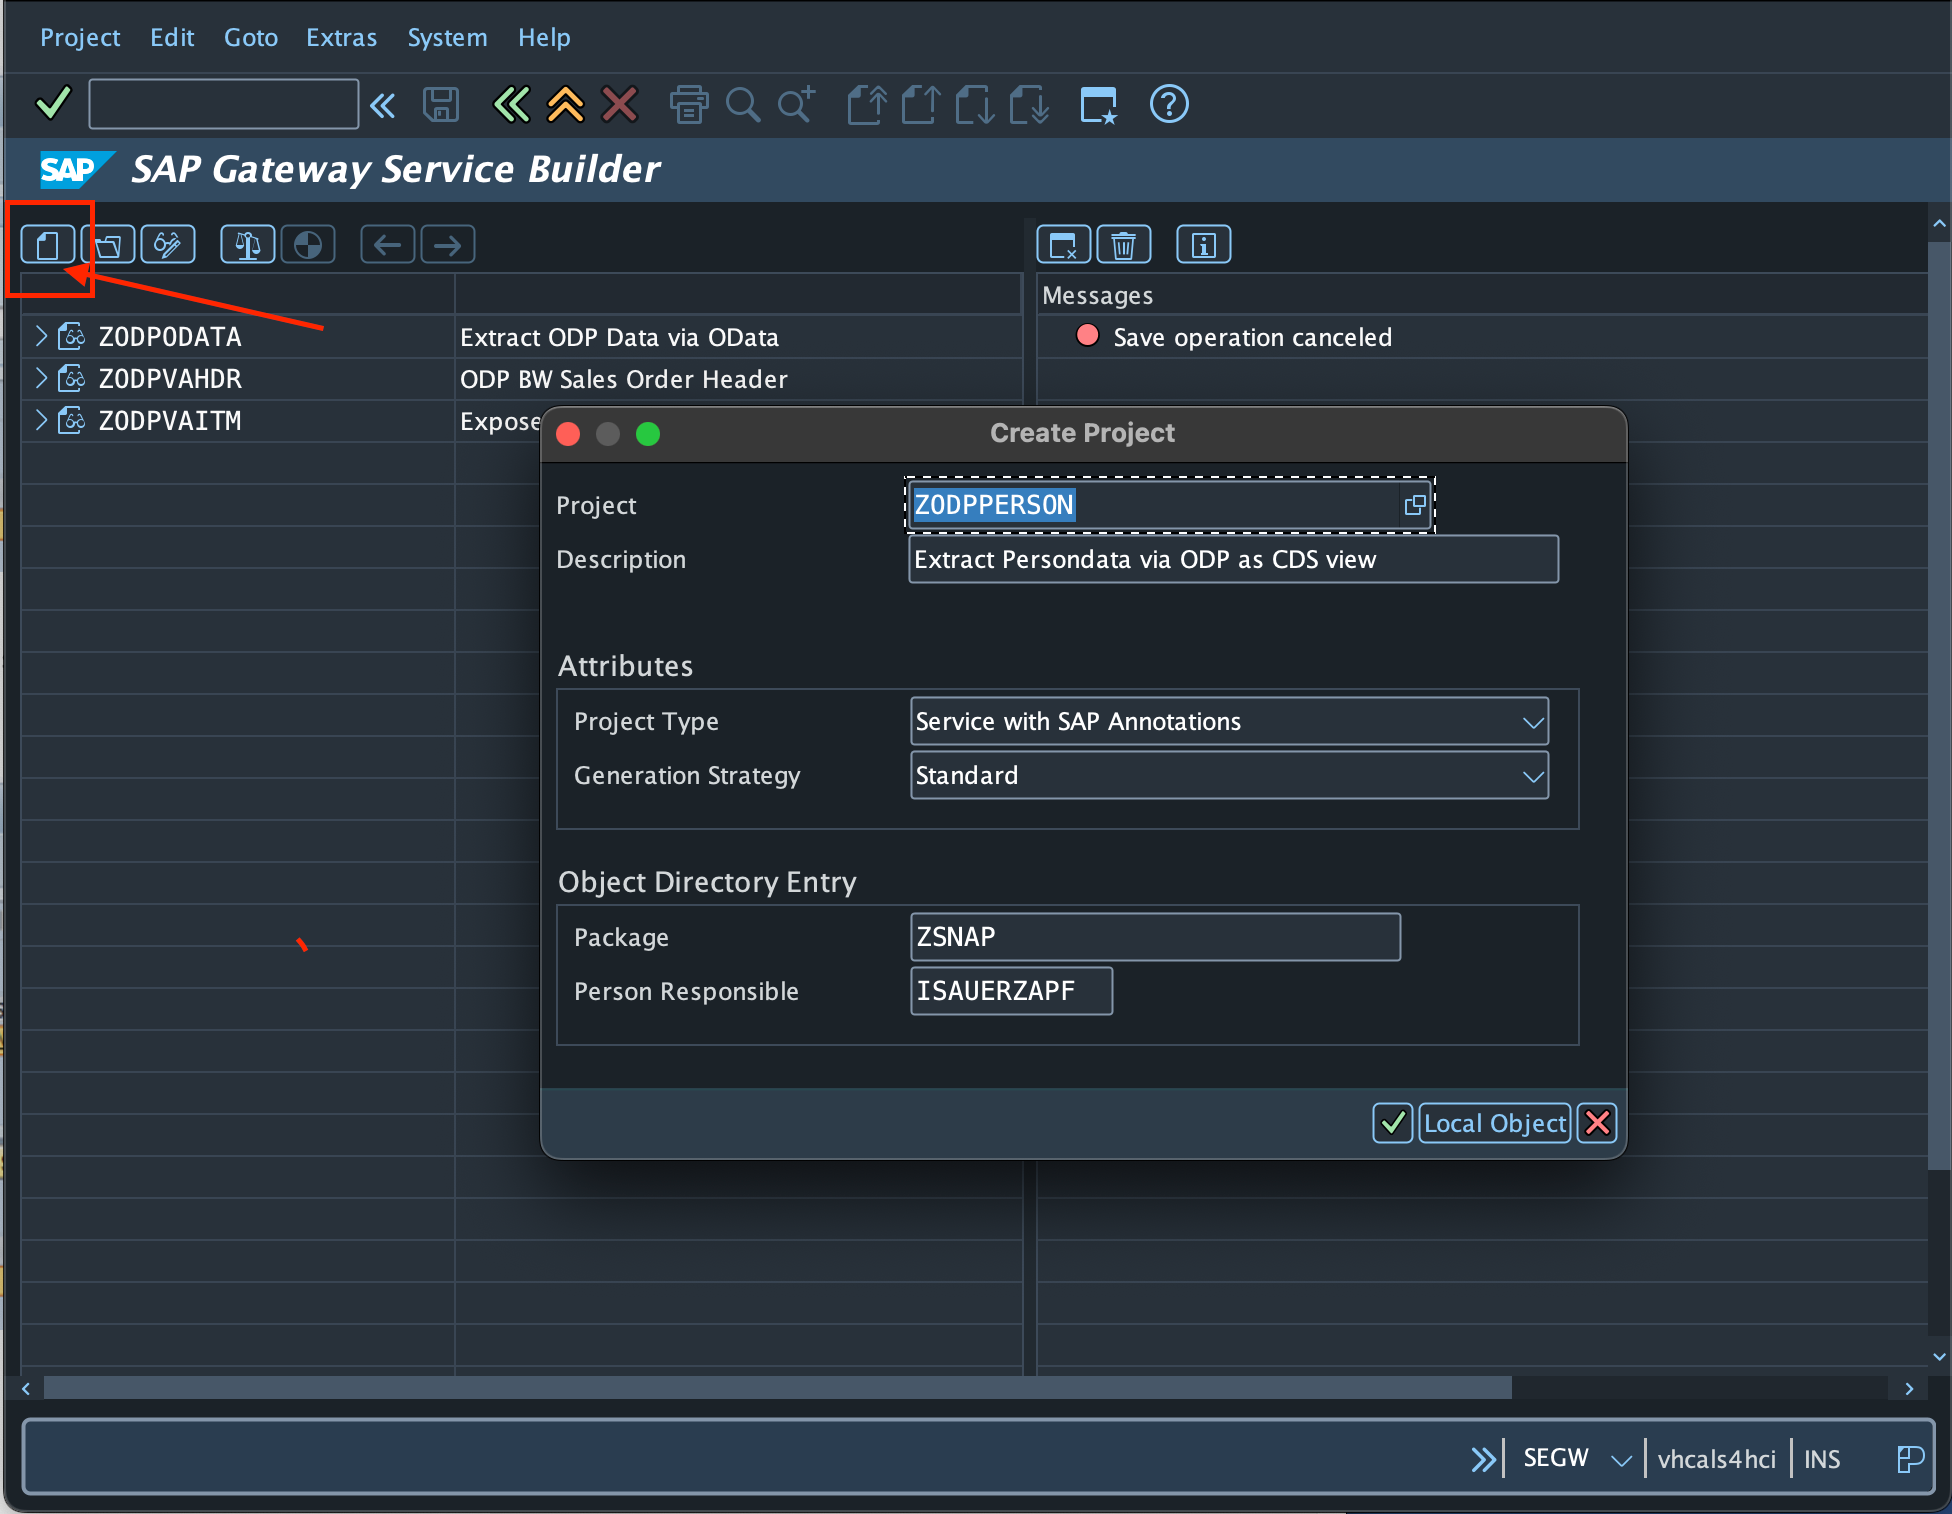
Task: Expand the ZODPODATA project node
Action: [41, 337]
